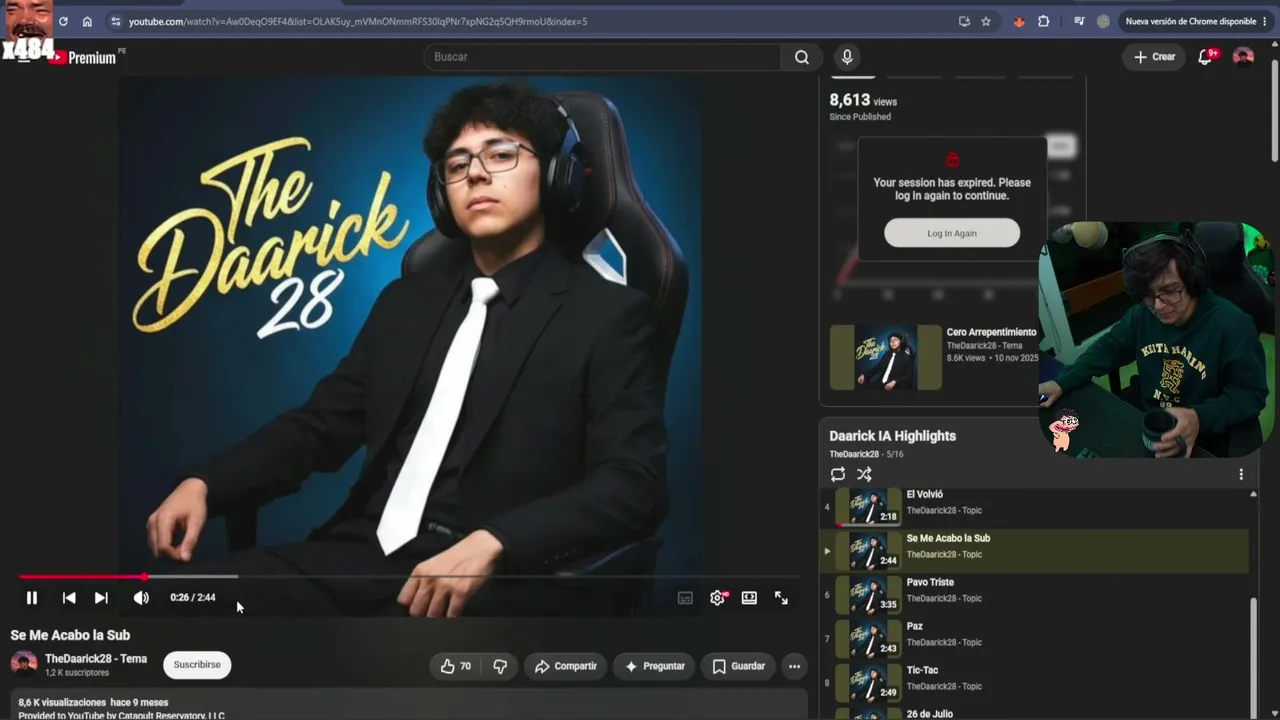Open the screen cast icon in address bar
The width and height of the screenshot is (1280, 720).
click(964, 21)
